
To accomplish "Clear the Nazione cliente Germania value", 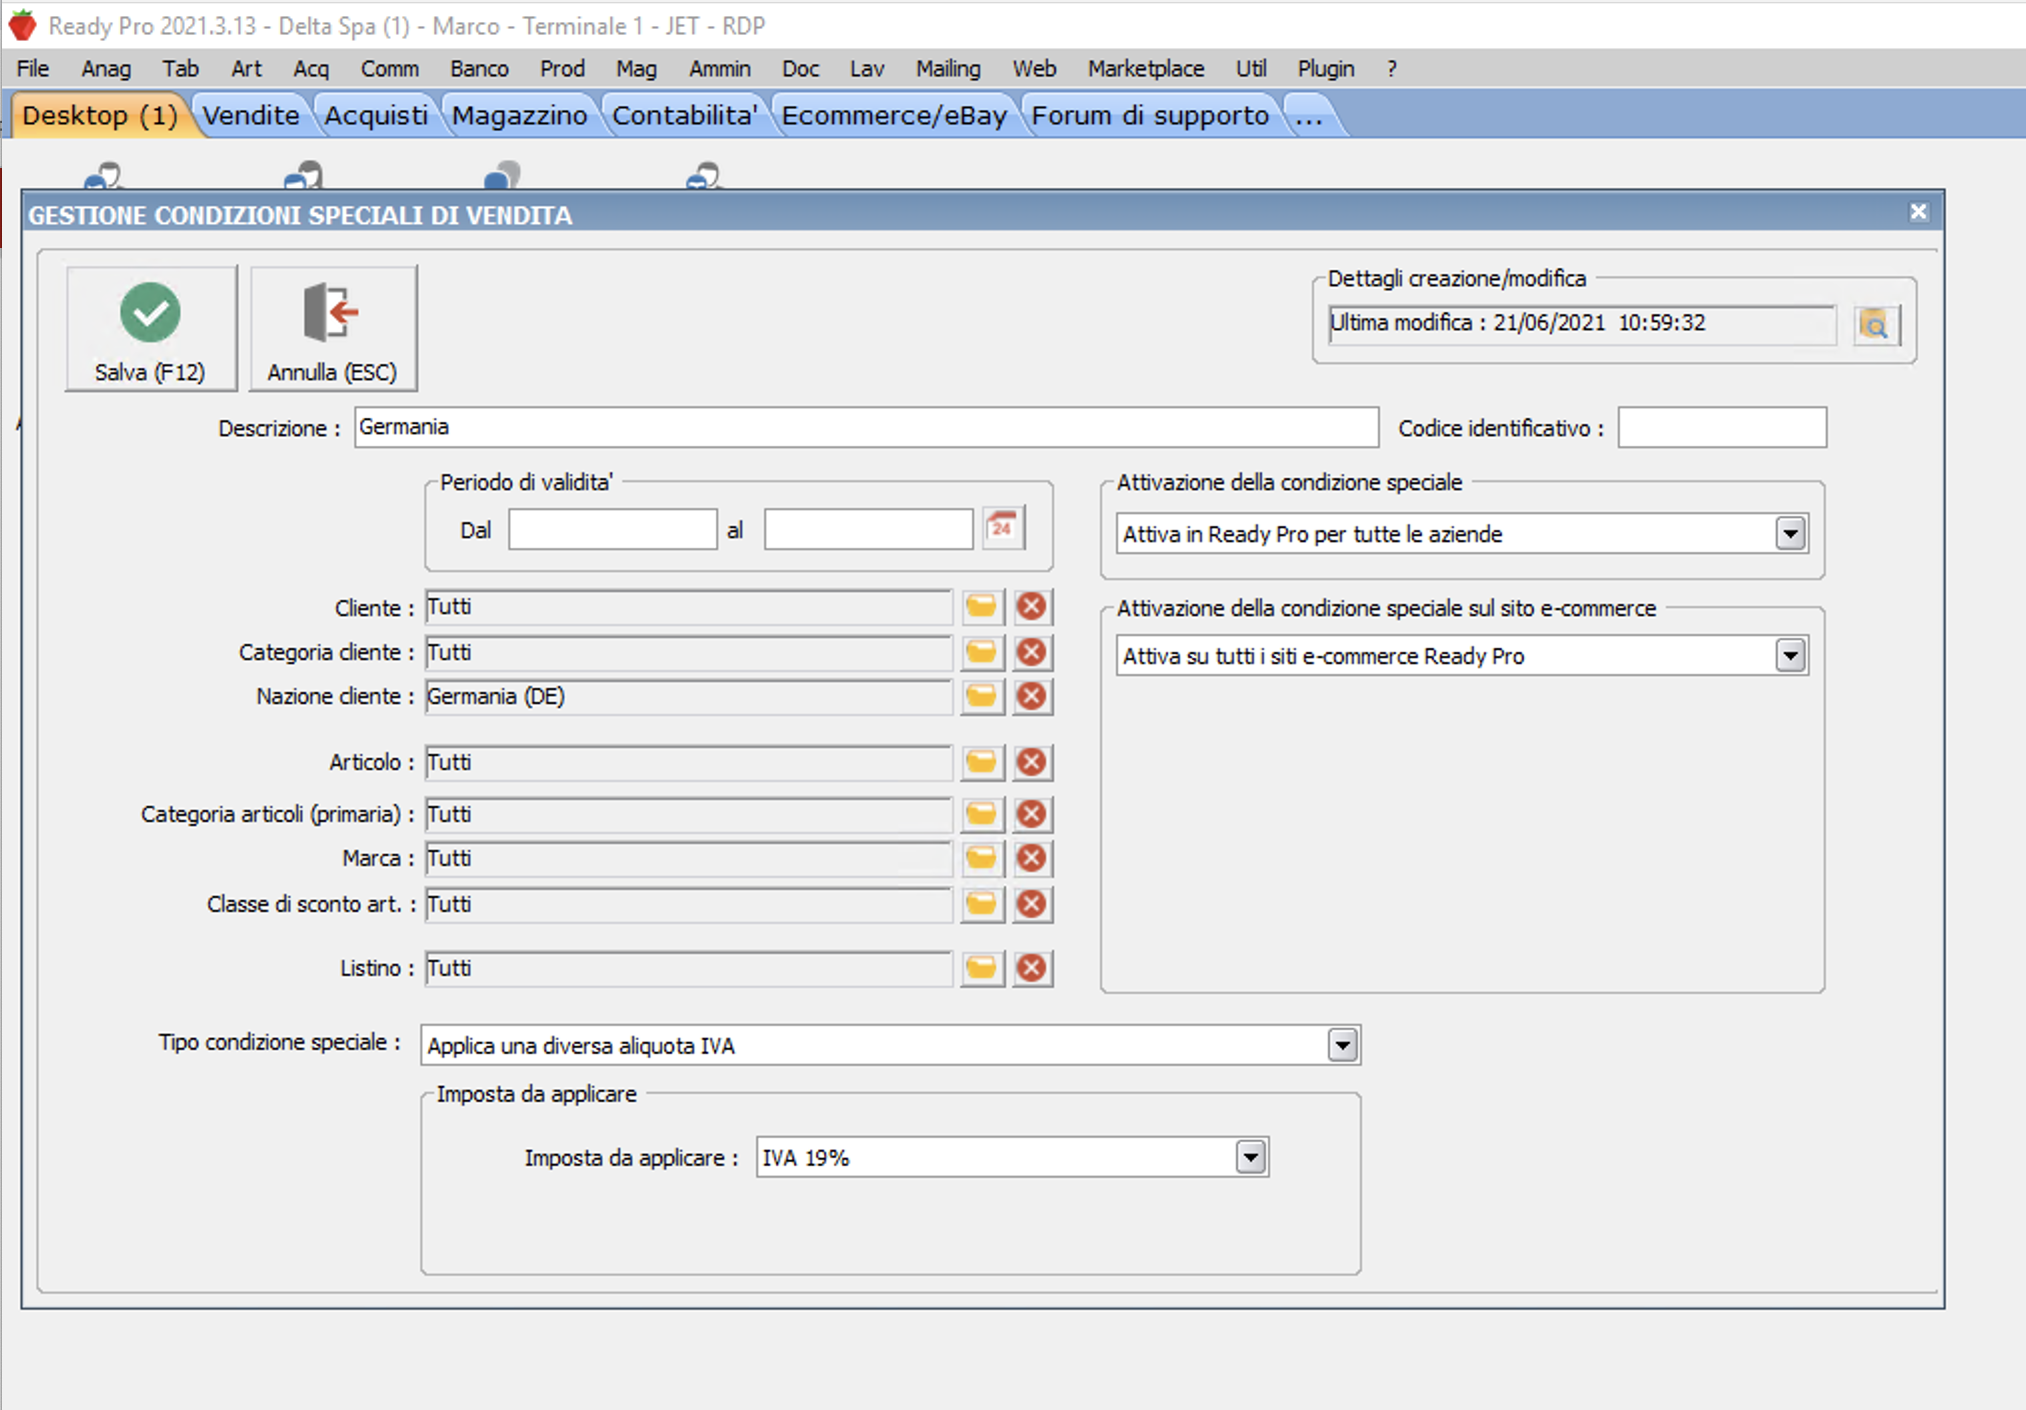I will [x=1032, y=697].
